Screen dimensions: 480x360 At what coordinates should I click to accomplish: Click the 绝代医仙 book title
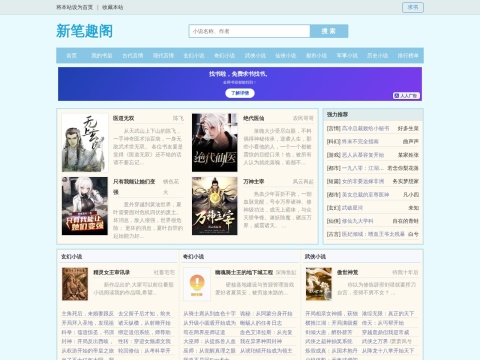click(253, 118)
